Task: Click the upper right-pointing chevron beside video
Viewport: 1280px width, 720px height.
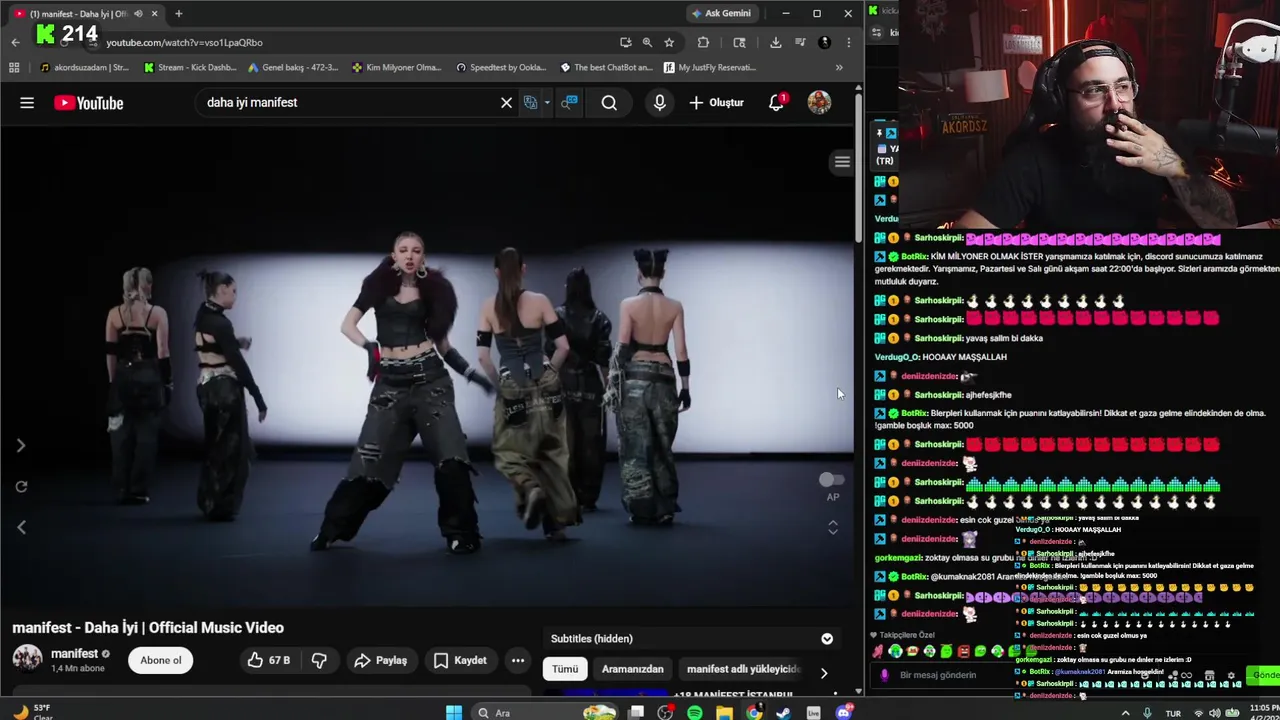Action: click(x=21, y=446)
